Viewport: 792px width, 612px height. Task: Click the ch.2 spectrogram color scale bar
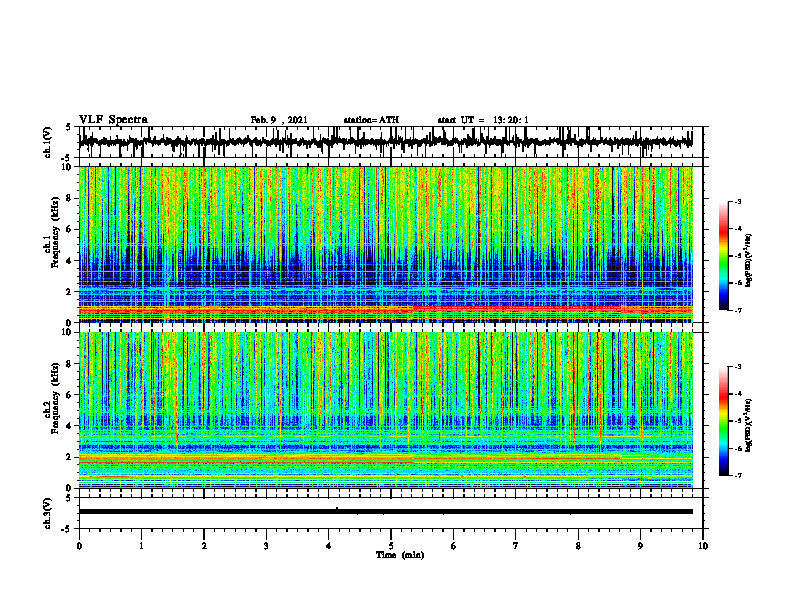(723, 421)
